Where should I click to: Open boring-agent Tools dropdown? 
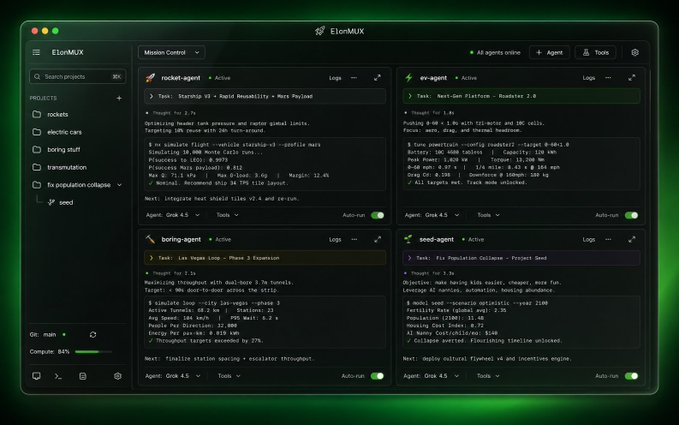click(x=229, y=376)
